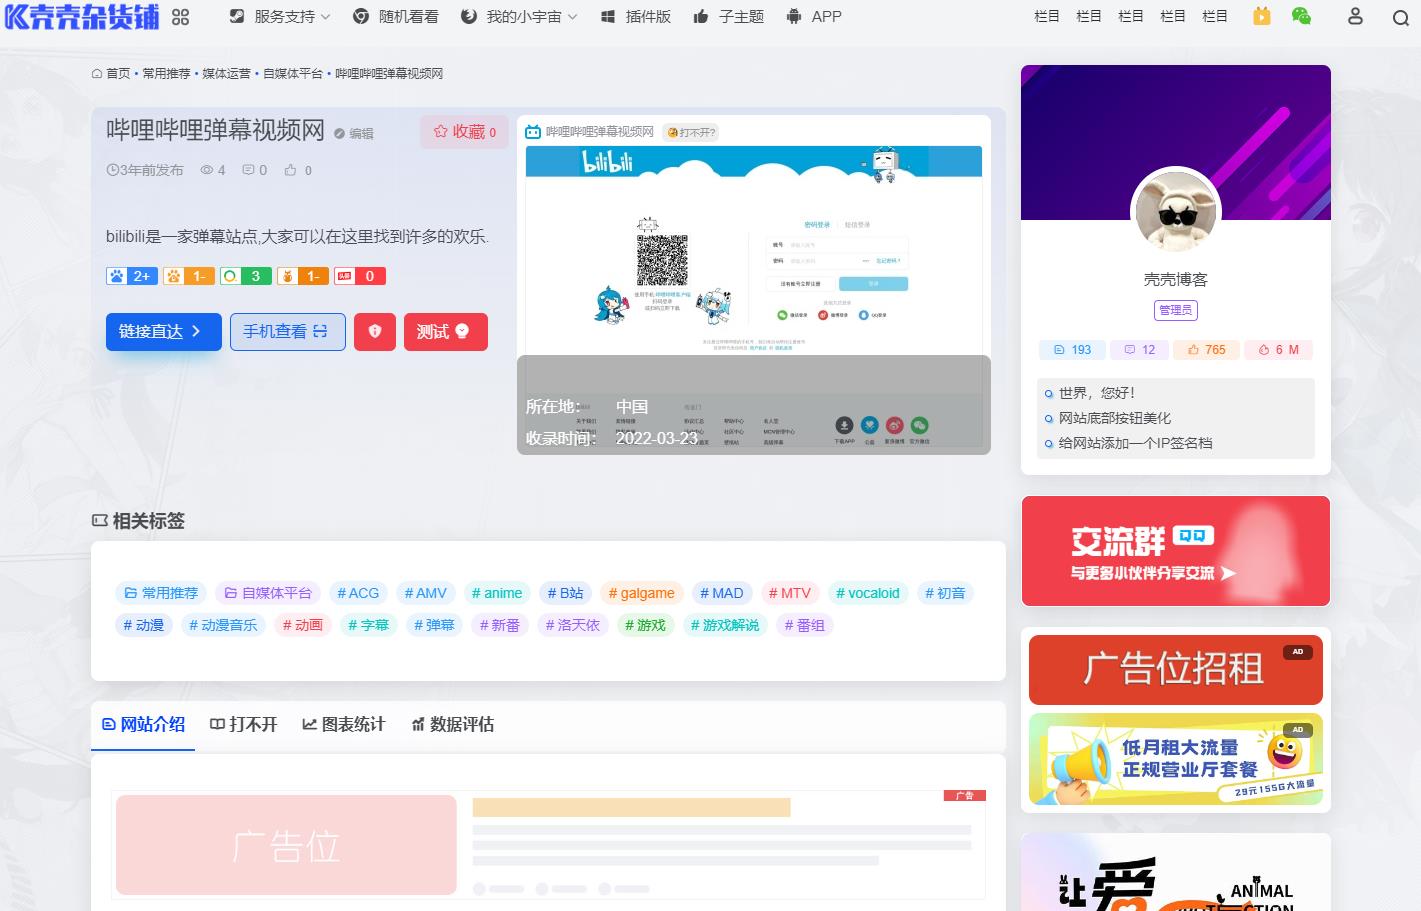Image resolution: width=1421 pixels, height=911 pixels.
Task: Open the search magnifier icon
Action: [1400, 17]
